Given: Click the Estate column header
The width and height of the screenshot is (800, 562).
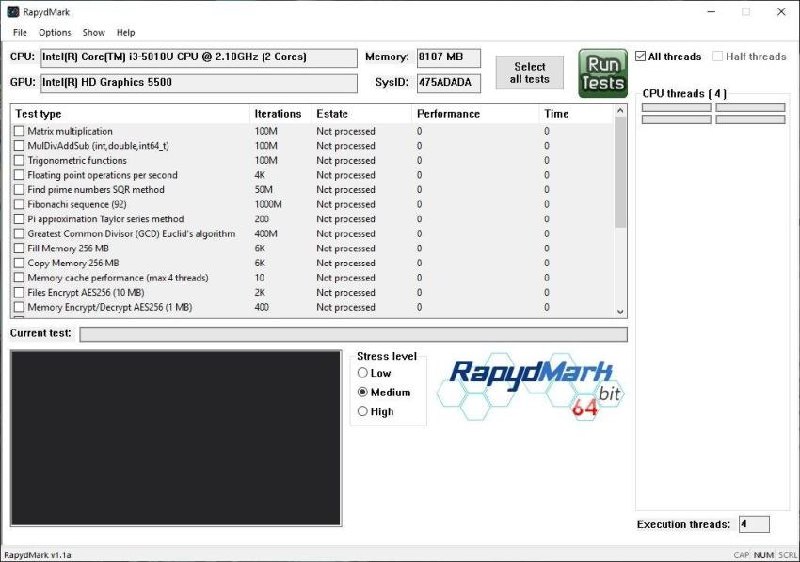Looking at the screenshot, I should tap(361, 114).
